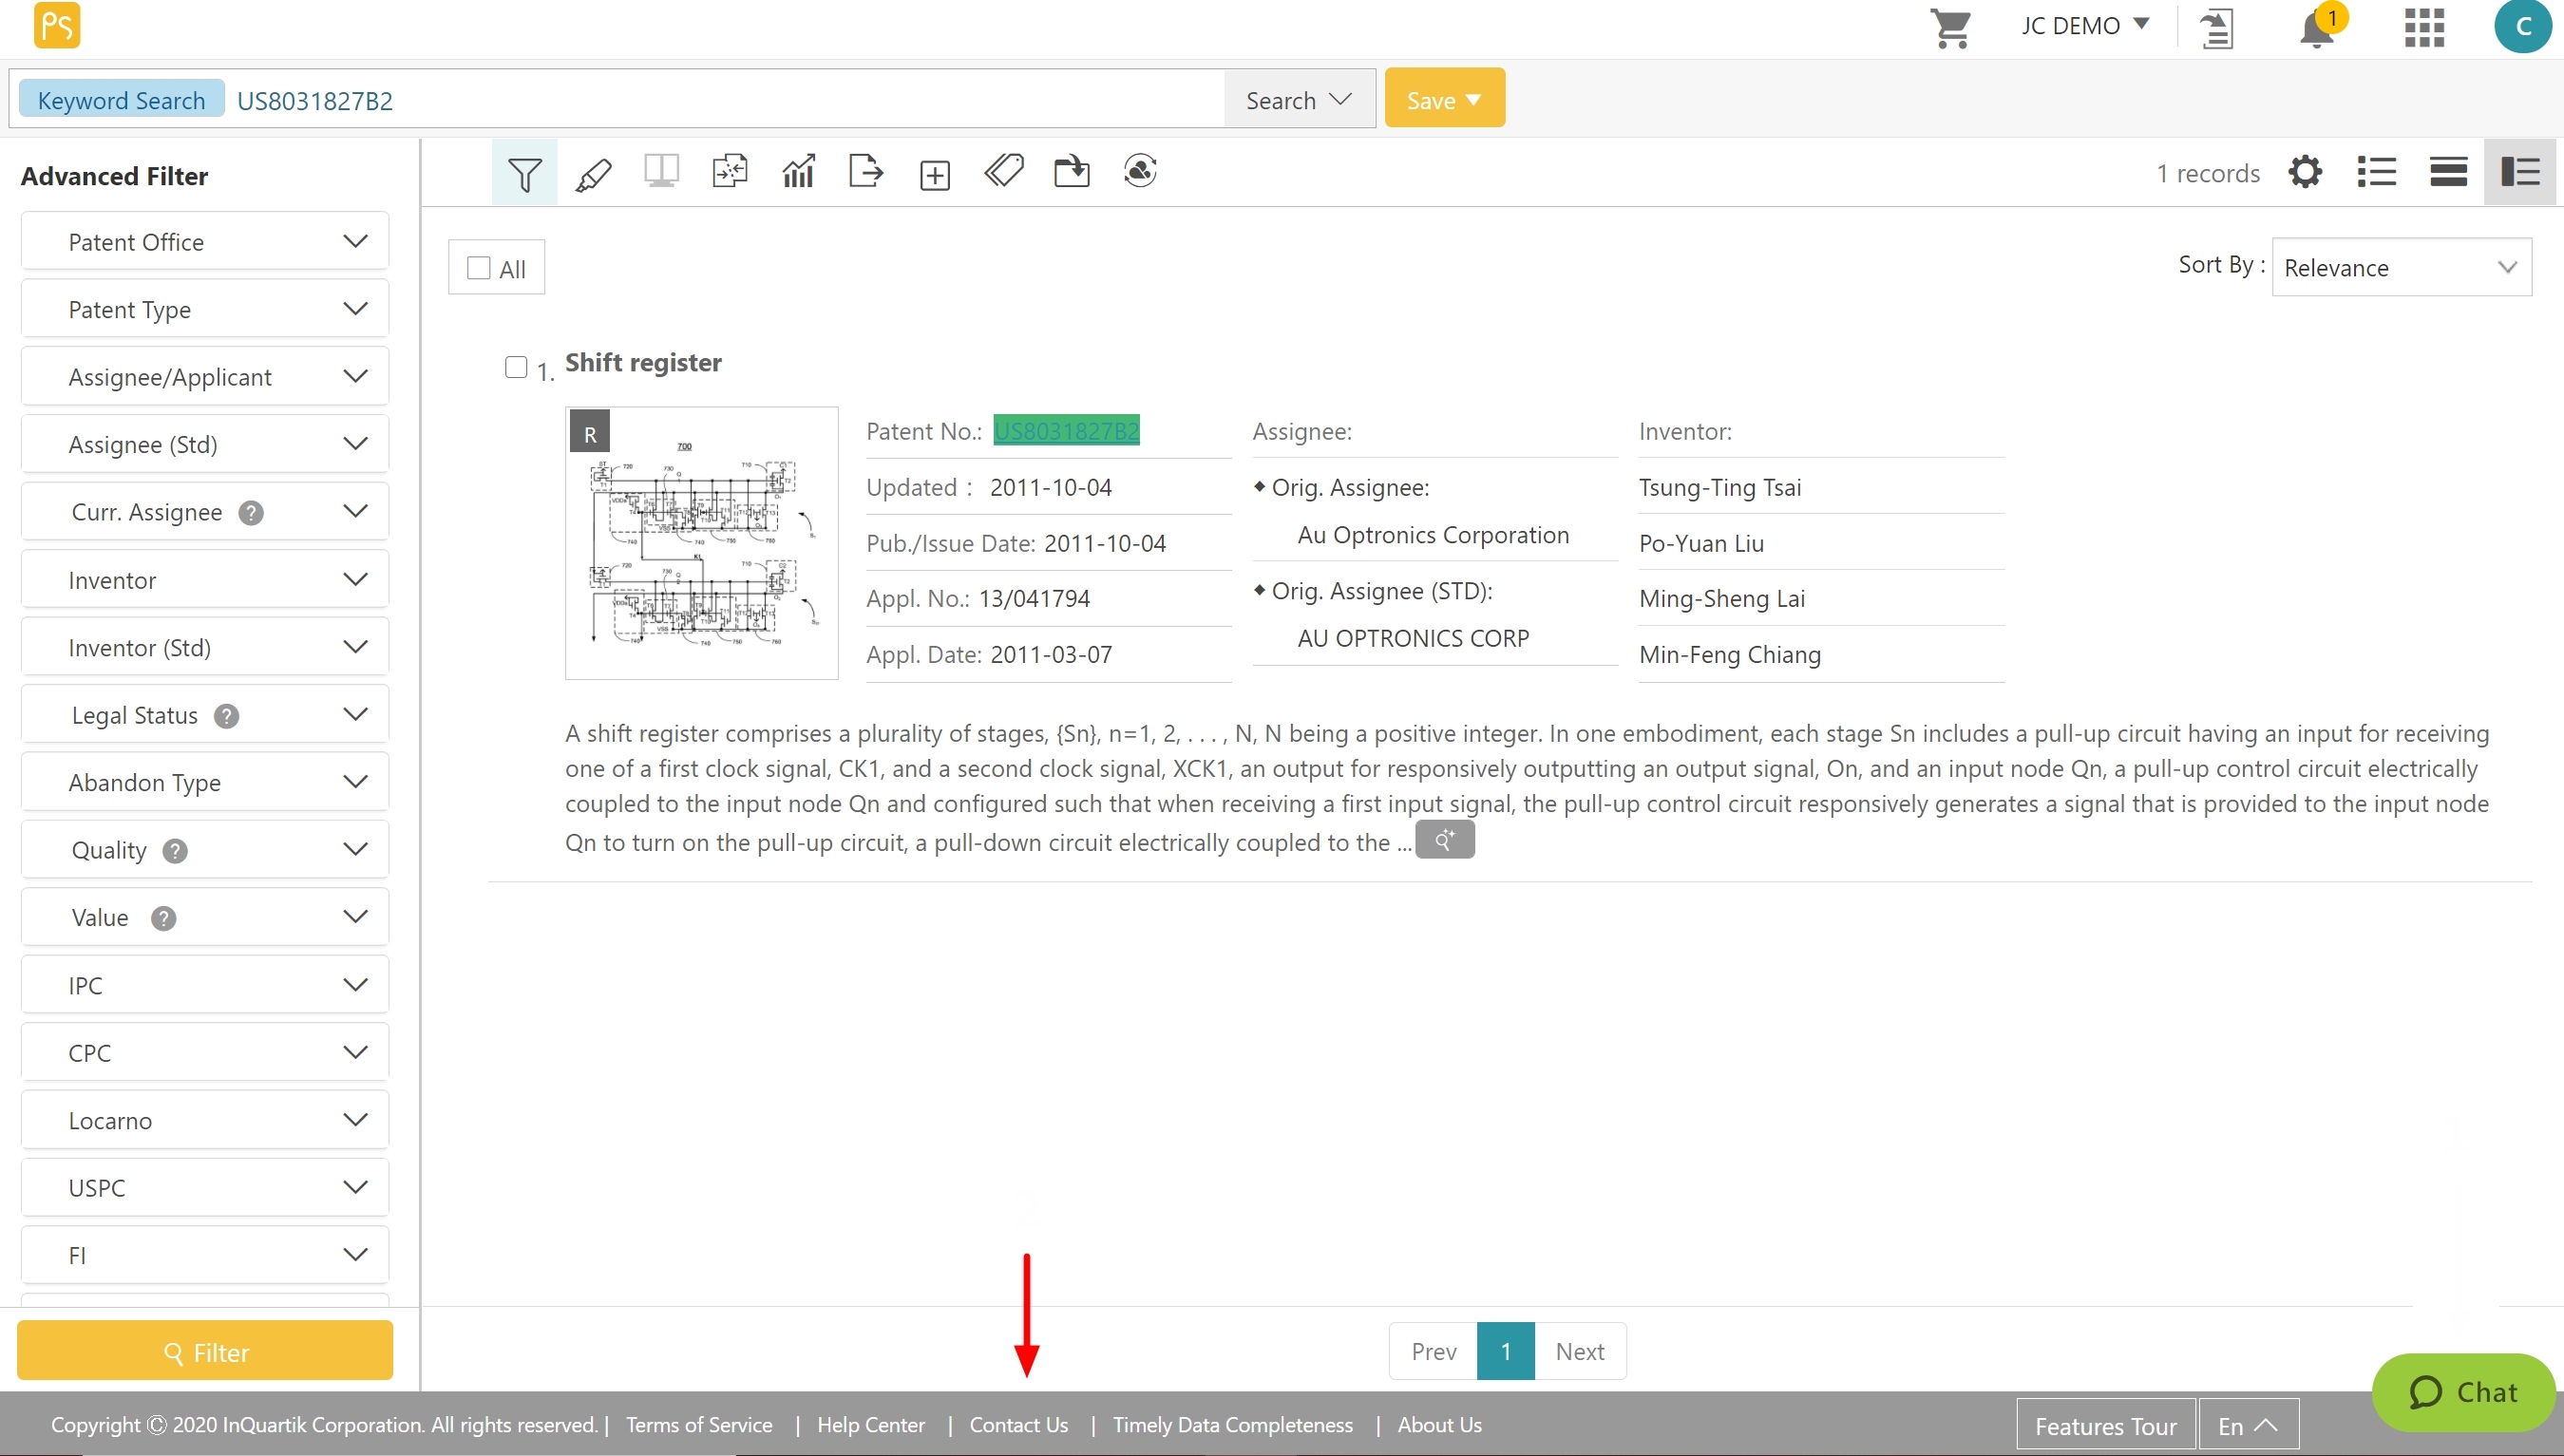Expand the Patent Office filter
2564x1456 pixels.
(205, 241)
